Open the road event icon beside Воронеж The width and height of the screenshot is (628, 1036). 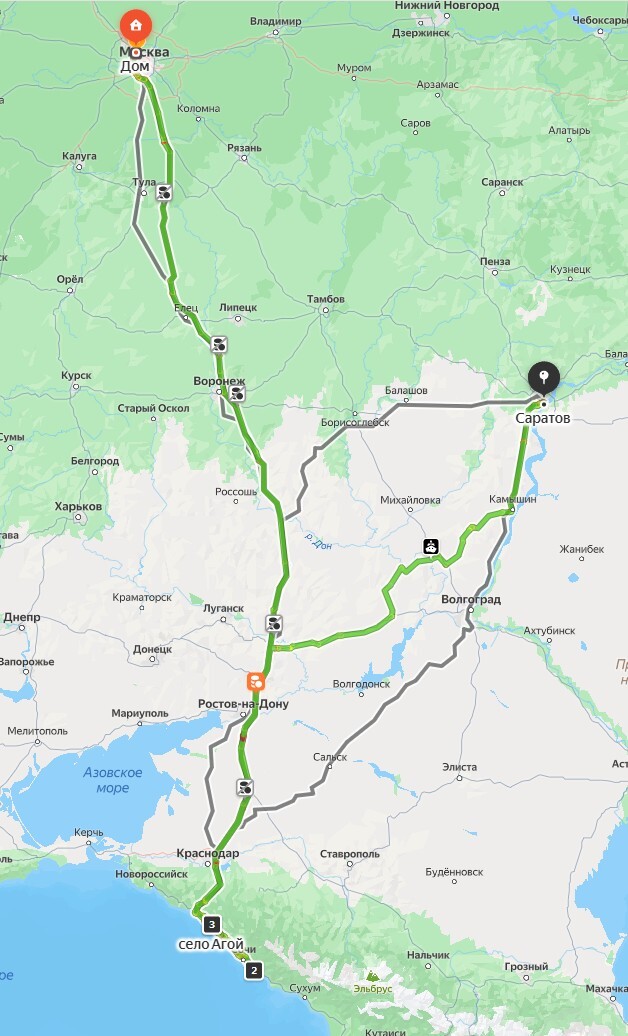[237, 394]
